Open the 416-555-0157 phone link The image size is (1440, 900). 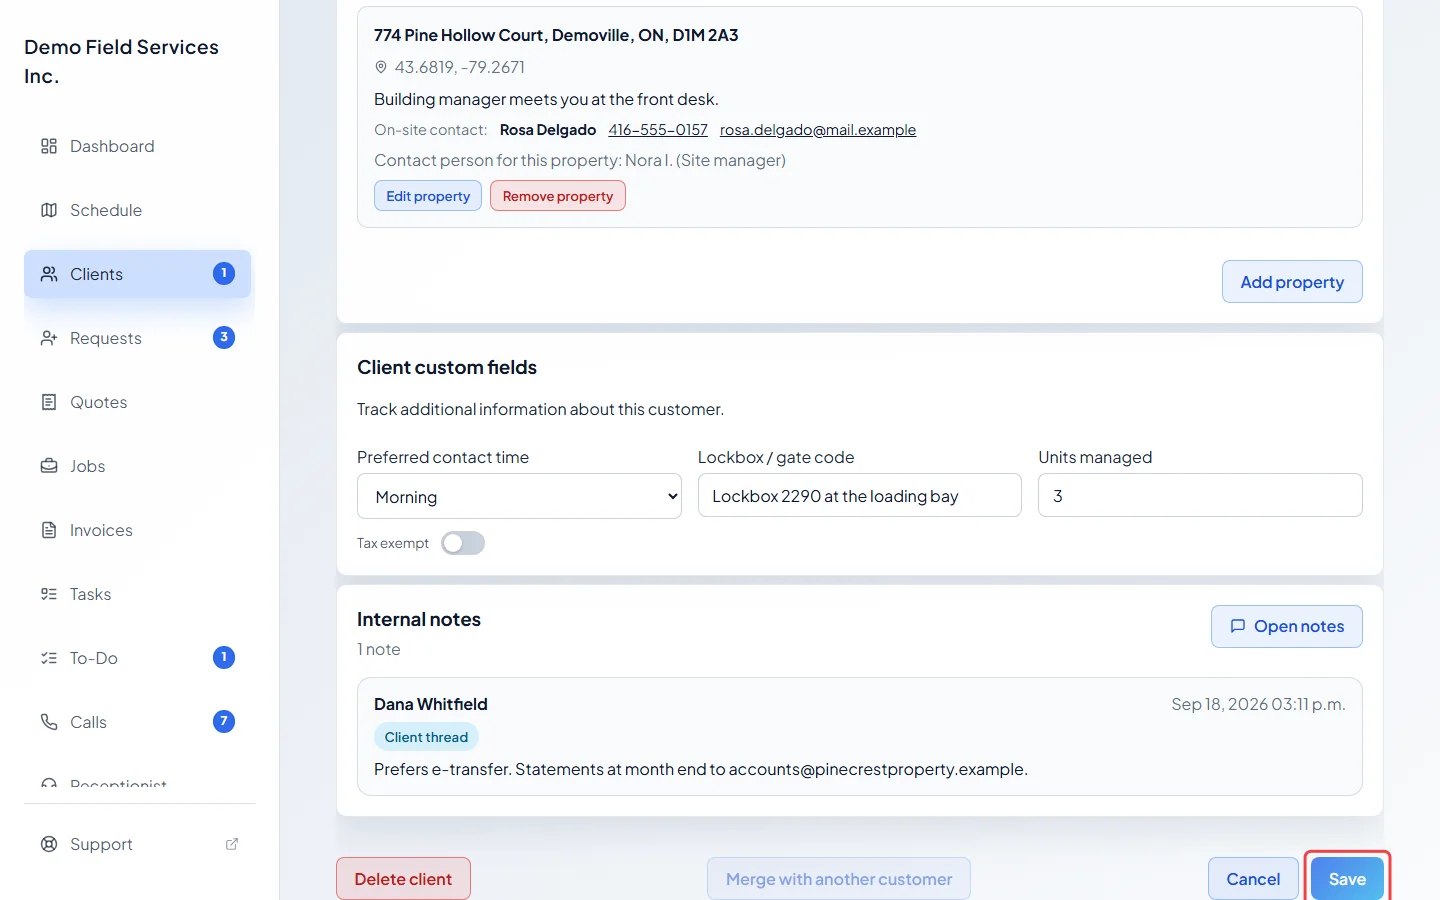[658, 130]
